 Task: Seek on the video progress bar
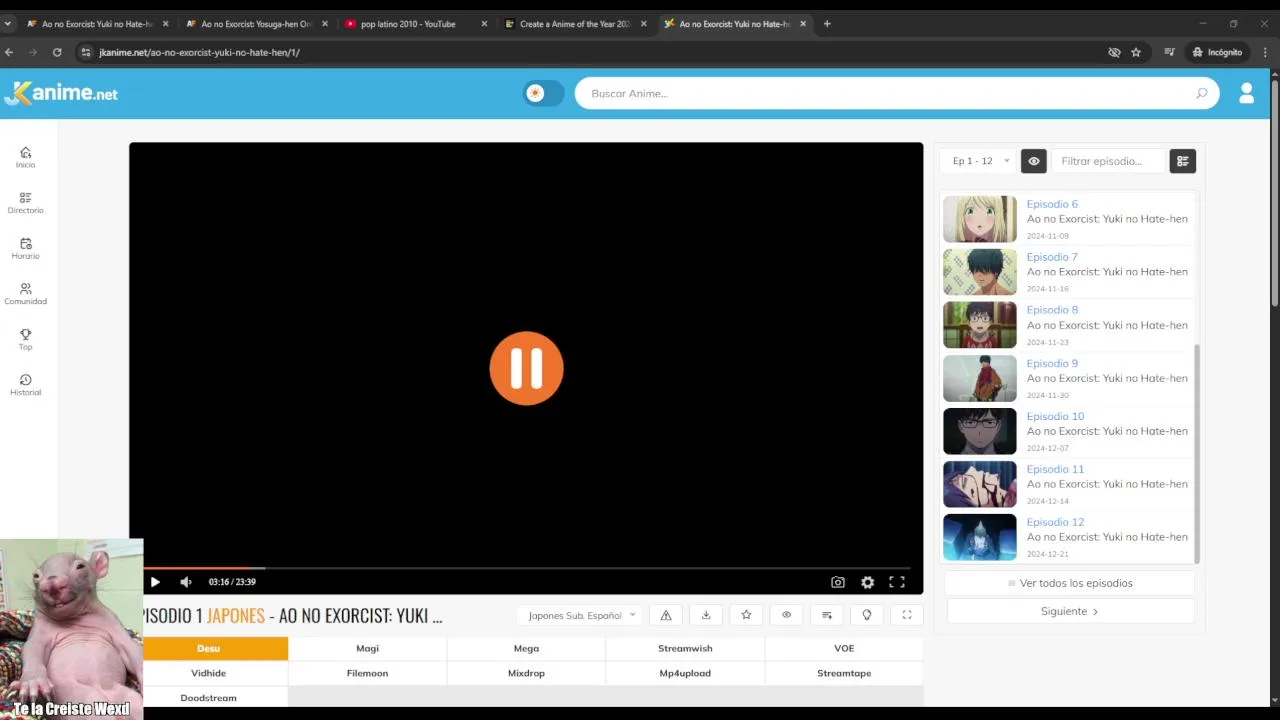pos(526,568)
